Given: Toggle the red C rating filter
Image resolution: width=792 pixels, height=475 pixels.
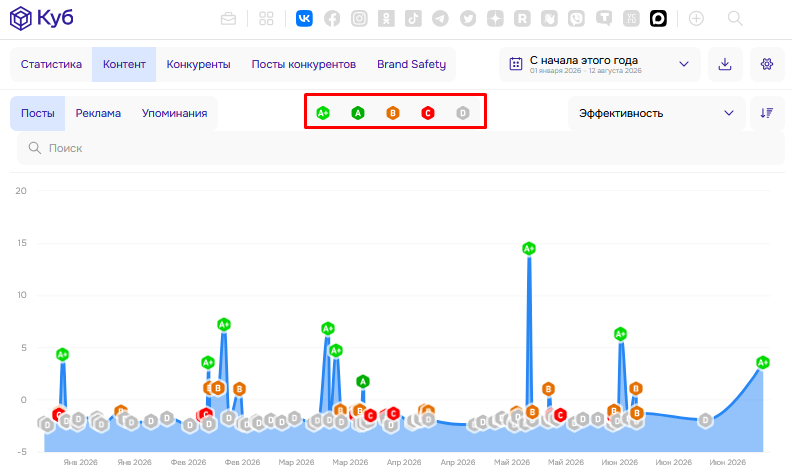Looking at the screenshot, I should tap(428, 113).
